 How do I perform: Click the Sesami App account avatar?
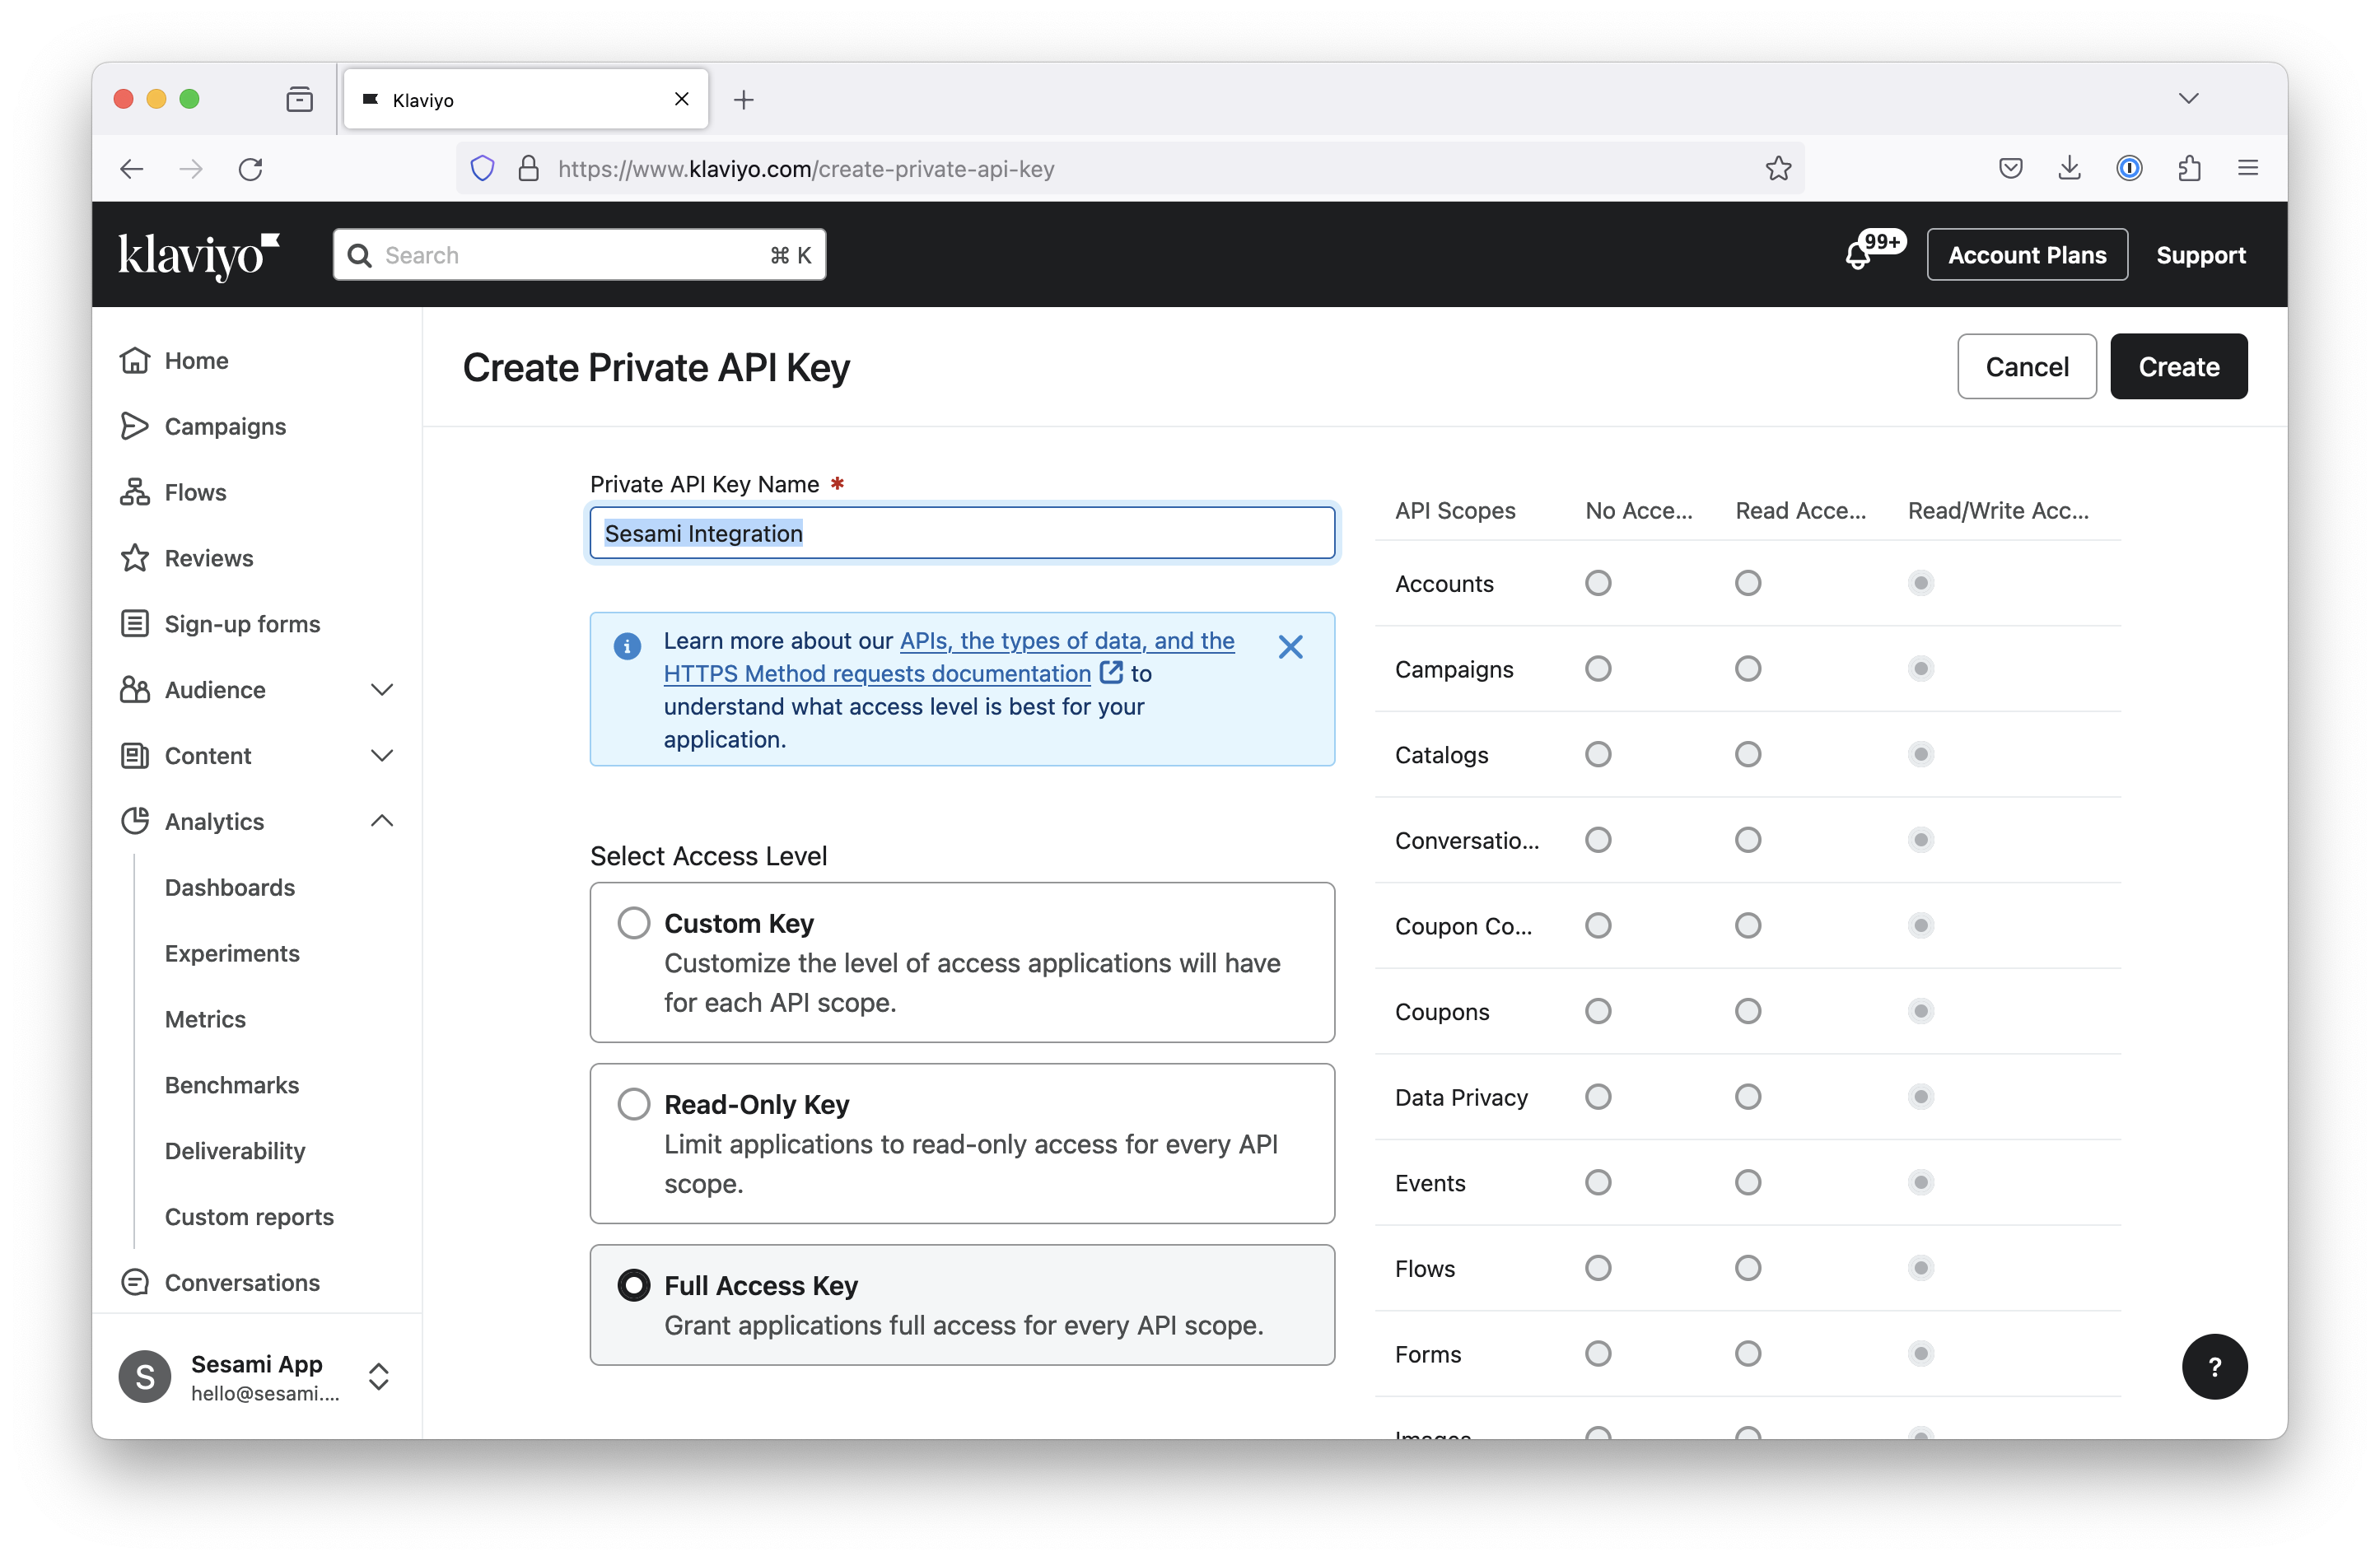[x=145, y=1377]
